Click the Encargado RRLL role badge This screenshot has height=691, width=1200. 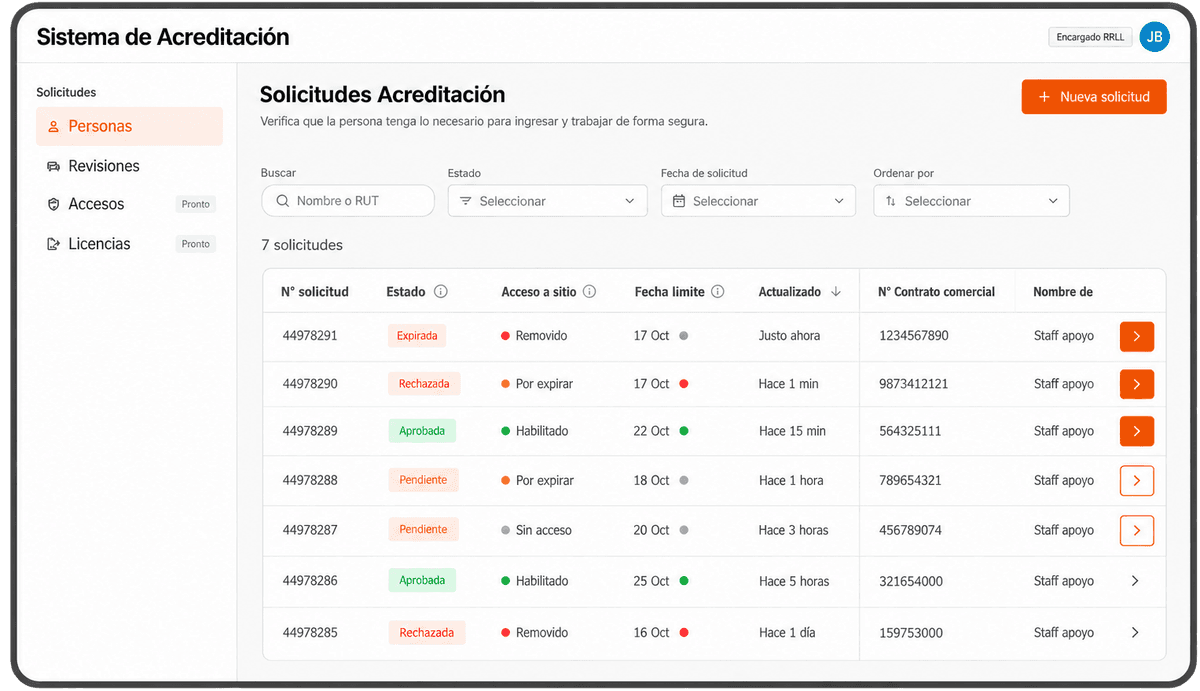[1090, 37]
